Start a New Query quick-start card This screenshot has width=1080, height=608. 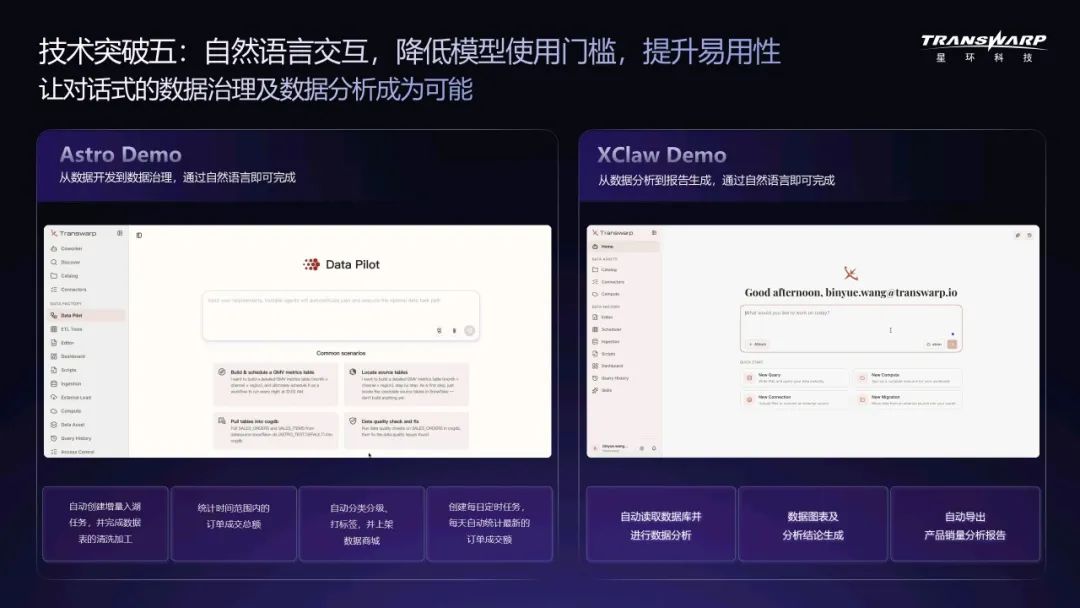(x=795, y=377)
